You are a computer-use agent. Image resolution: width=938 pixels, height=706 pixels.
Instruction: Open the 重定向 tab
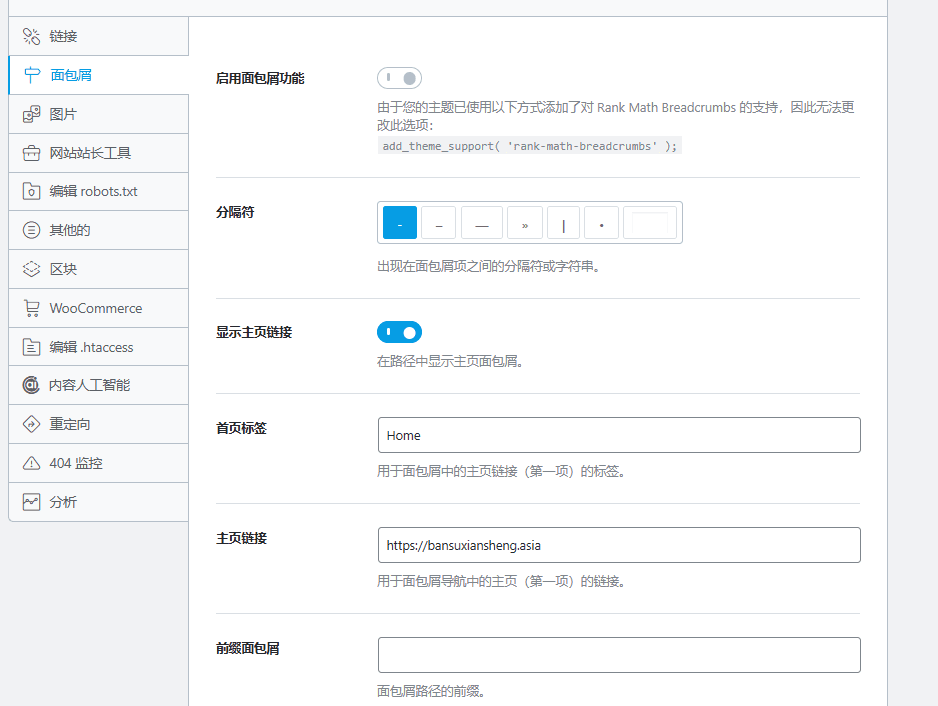pyautogui.click(x=99, y=424)
